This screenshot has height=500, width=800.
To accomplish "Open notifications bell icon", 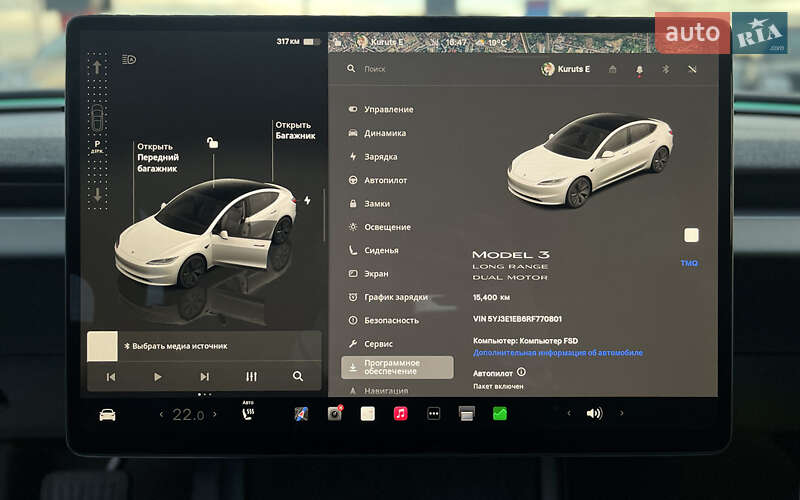I will click(639, 70).
